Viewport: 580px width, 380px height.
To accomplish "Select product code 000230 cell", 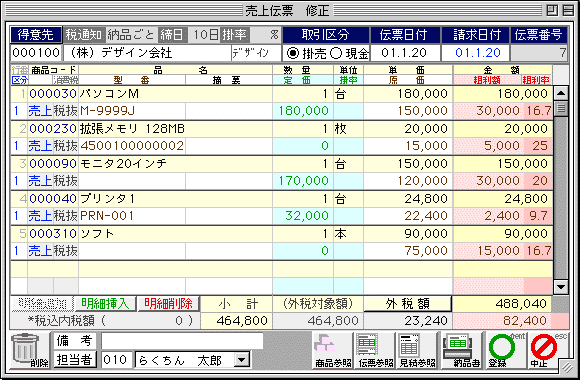I will point(53,129).
